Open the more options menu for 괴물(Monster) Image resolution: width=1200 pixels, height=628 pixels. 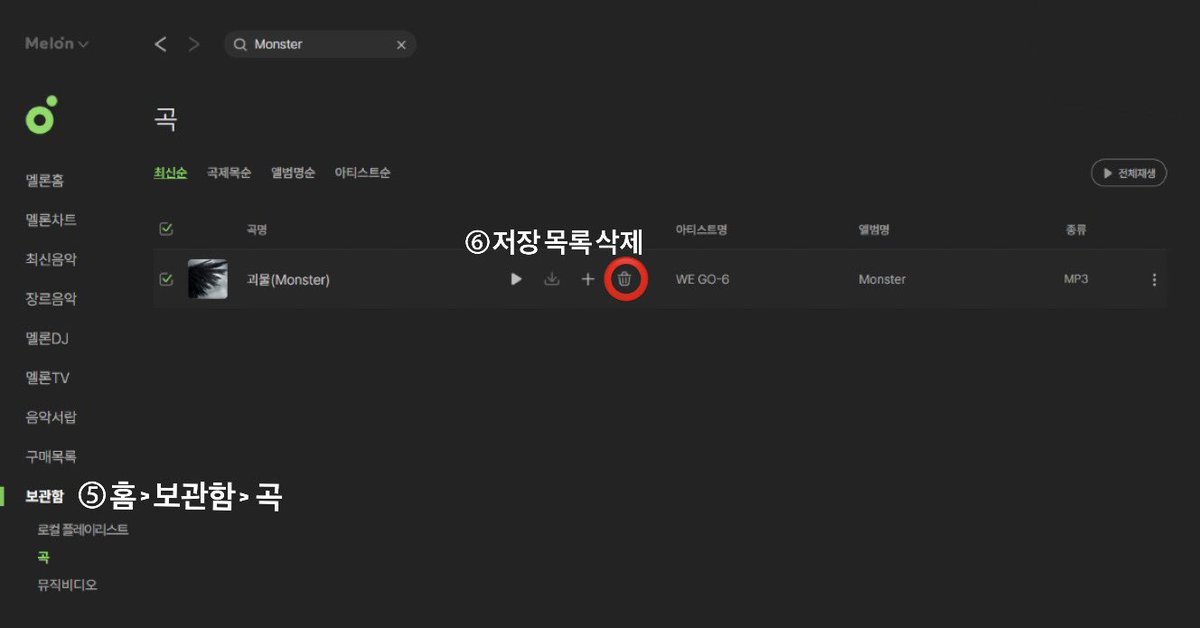(x=1154, y=280)
